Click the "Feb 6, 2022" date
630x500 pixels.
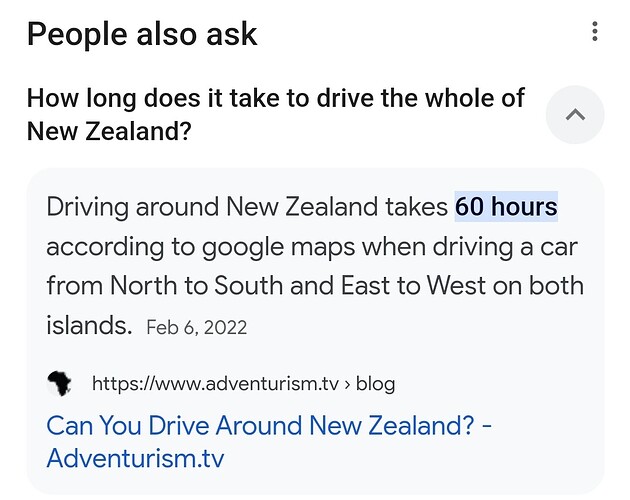tap(196, 327)
